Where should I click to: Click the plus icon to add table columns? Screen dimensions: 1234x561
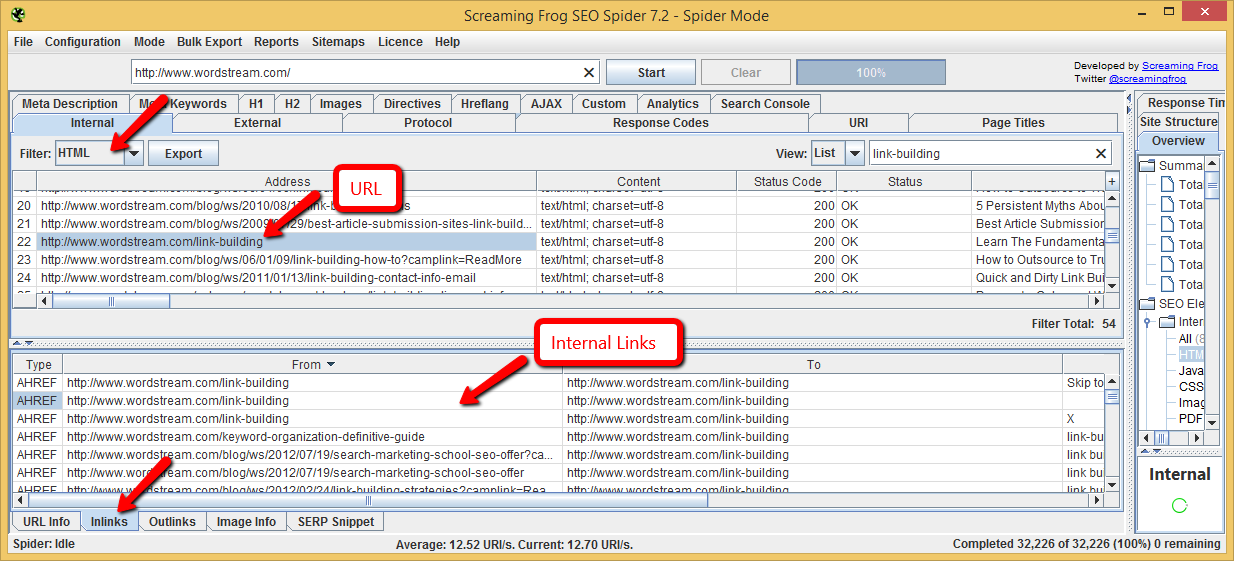point(1111,181)
